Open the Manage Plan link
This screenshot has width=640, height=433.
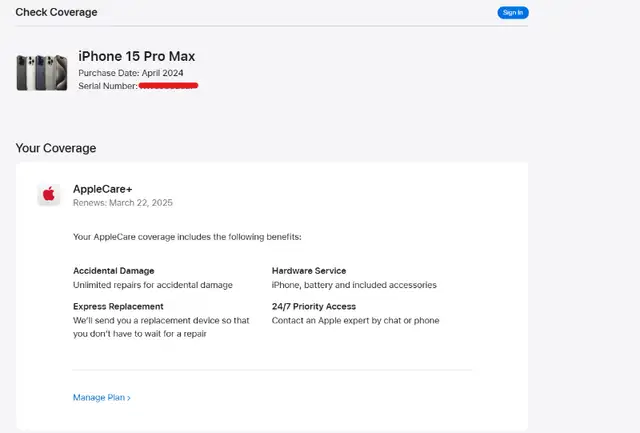pos(102,397)
